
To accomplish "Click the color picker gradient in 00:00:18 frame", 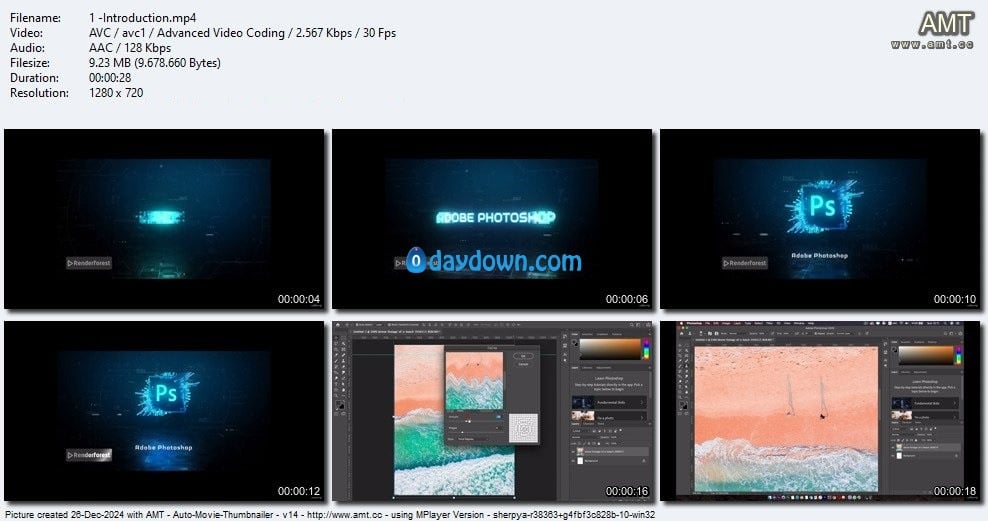I will 928,355.
